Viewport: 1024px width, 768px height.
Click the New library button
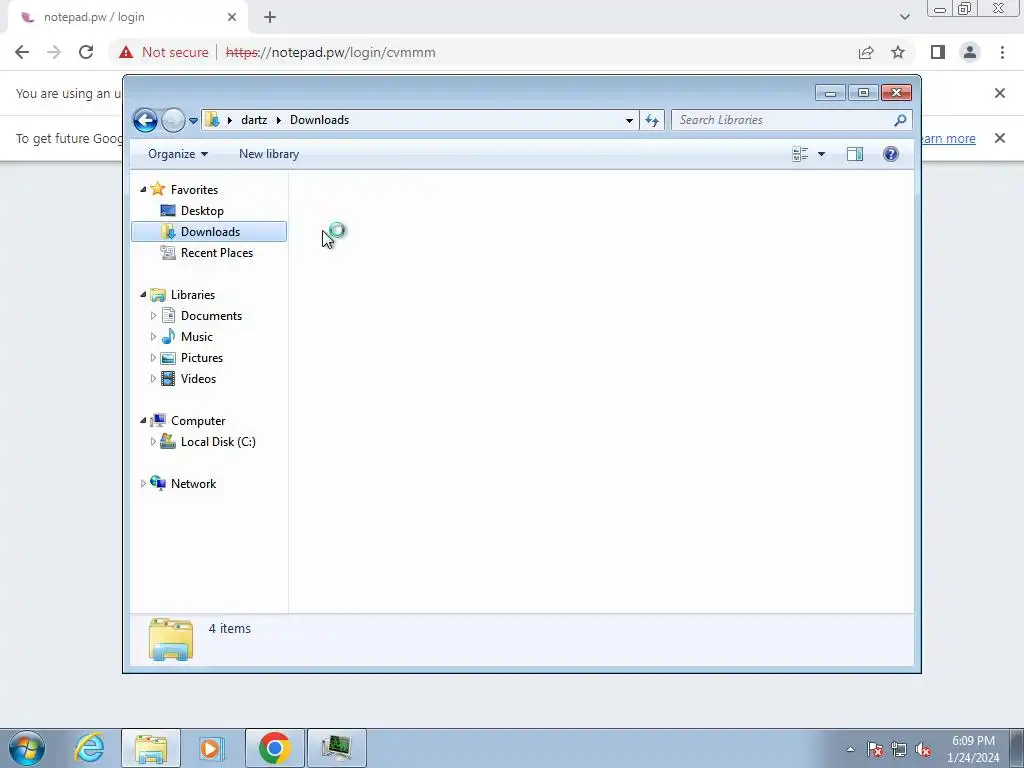269,154
